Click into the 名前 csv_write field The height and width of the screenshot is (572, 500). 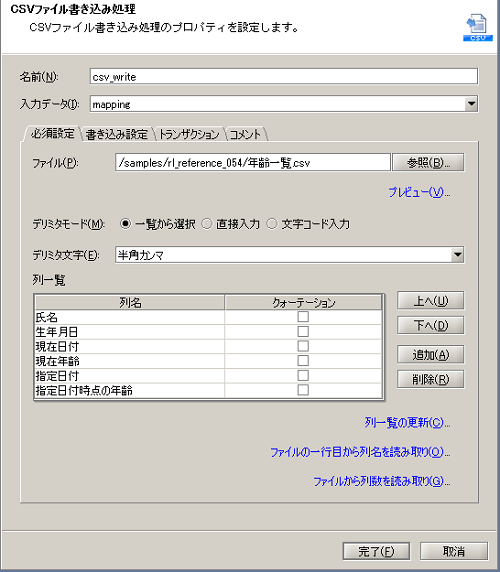click(x=284, y=77)
